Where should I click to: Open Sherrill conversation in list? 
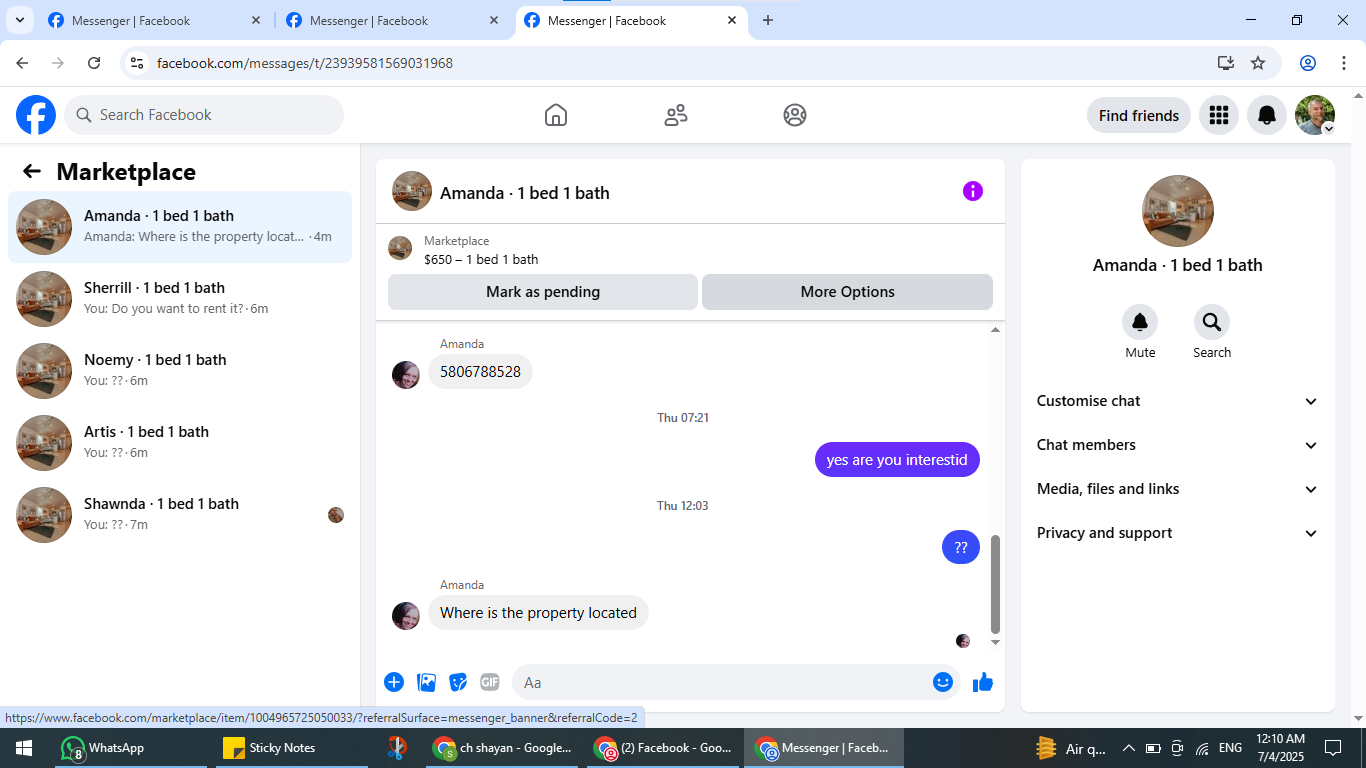click(180, 299)
